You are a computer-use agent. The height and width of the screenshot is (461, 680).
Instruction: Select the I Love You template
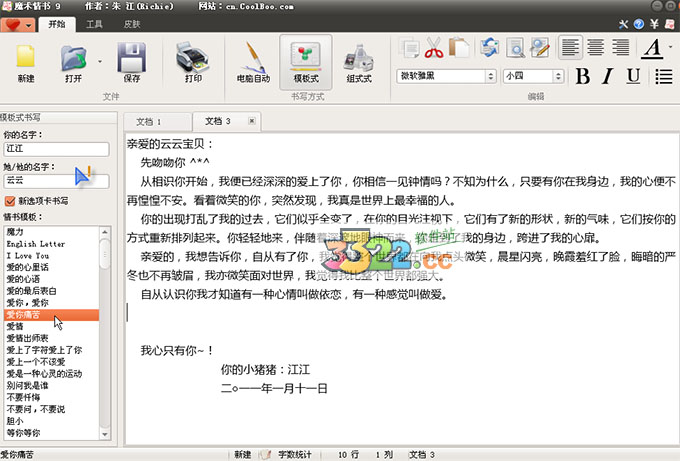pos(52,255)
